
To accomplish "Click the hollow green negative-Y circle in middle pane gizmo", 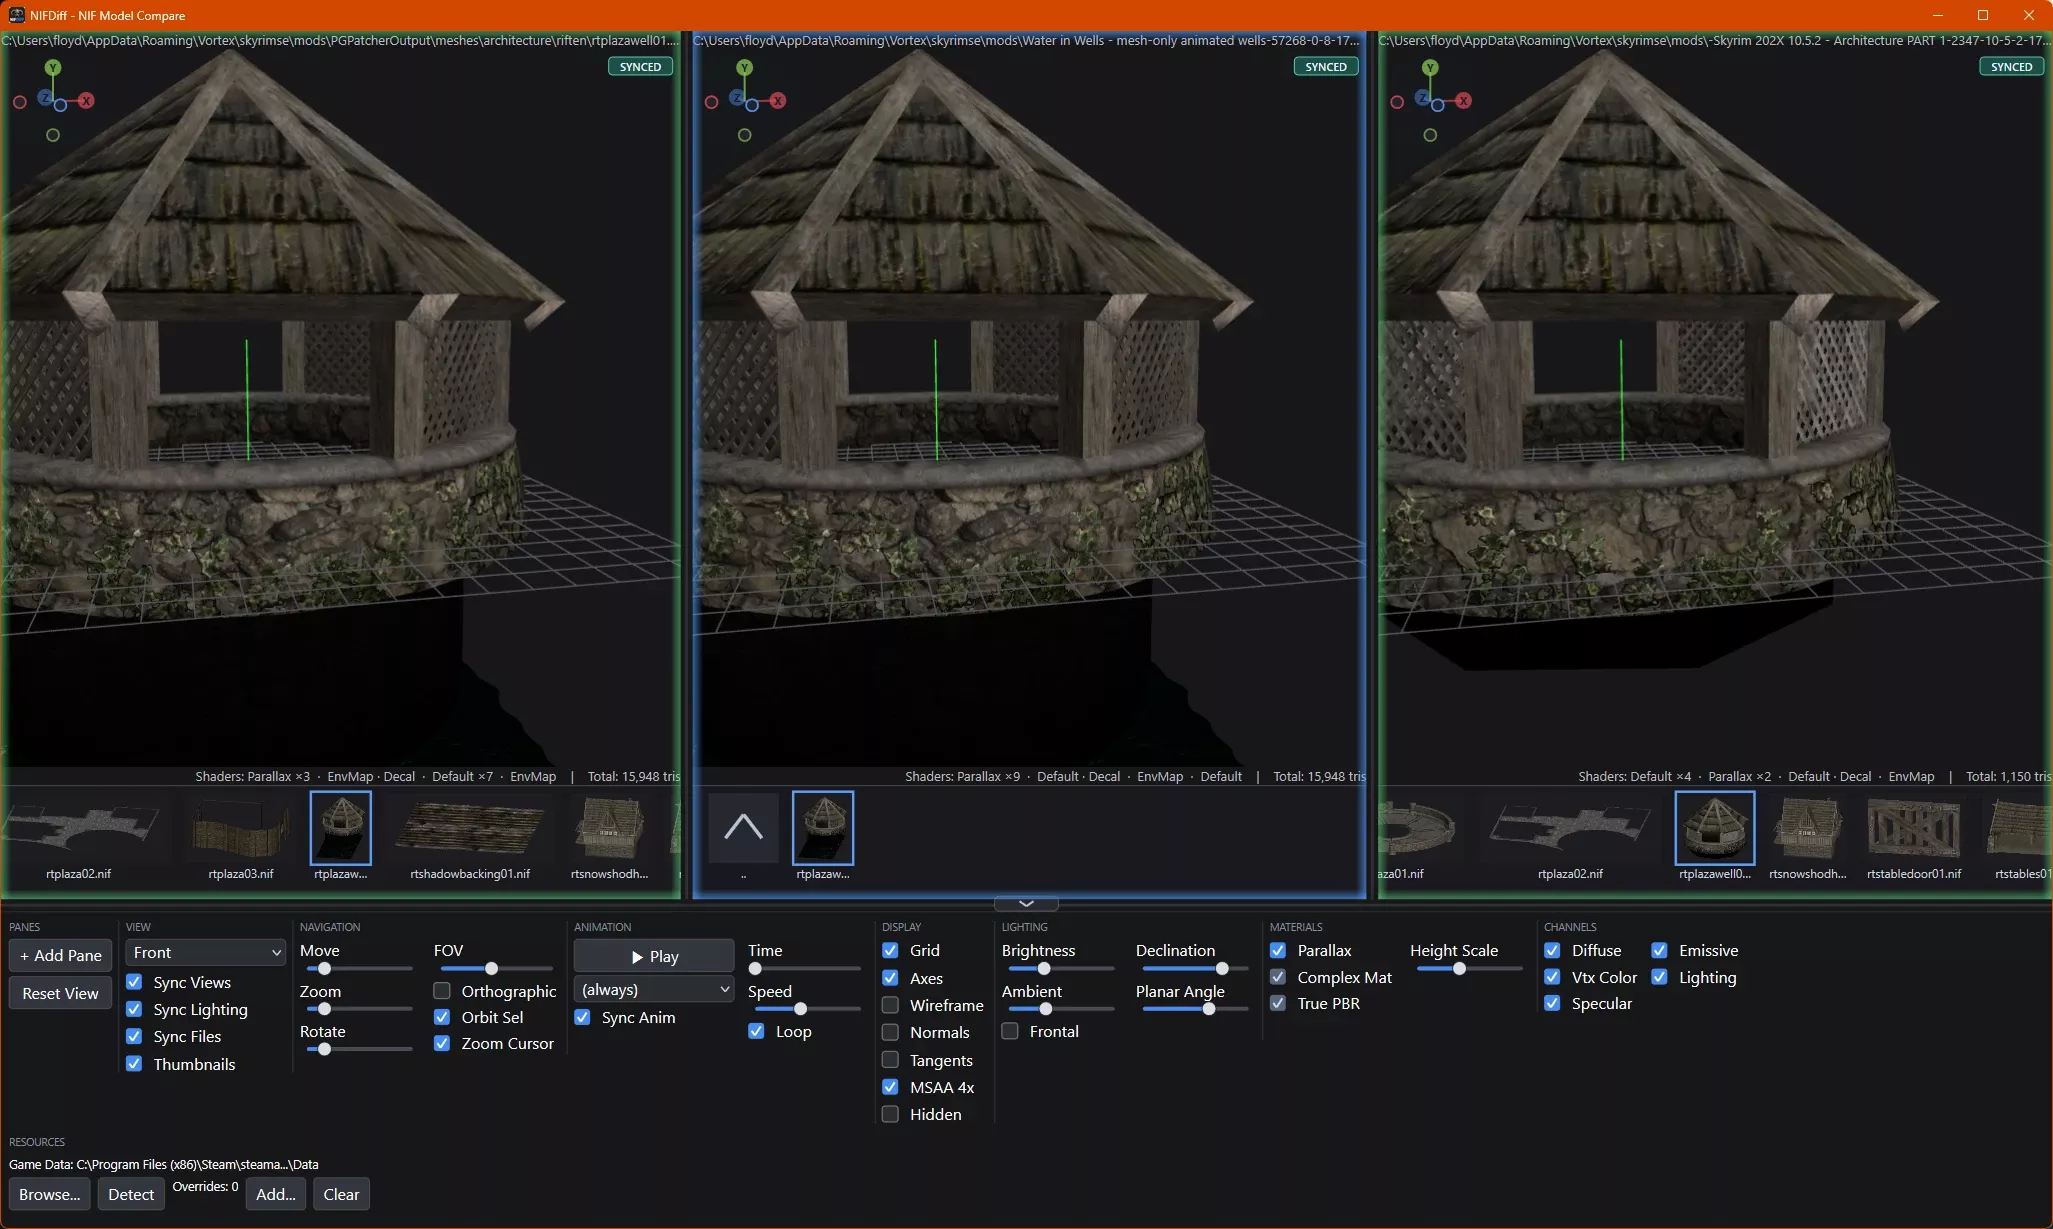I will point(744,135).
